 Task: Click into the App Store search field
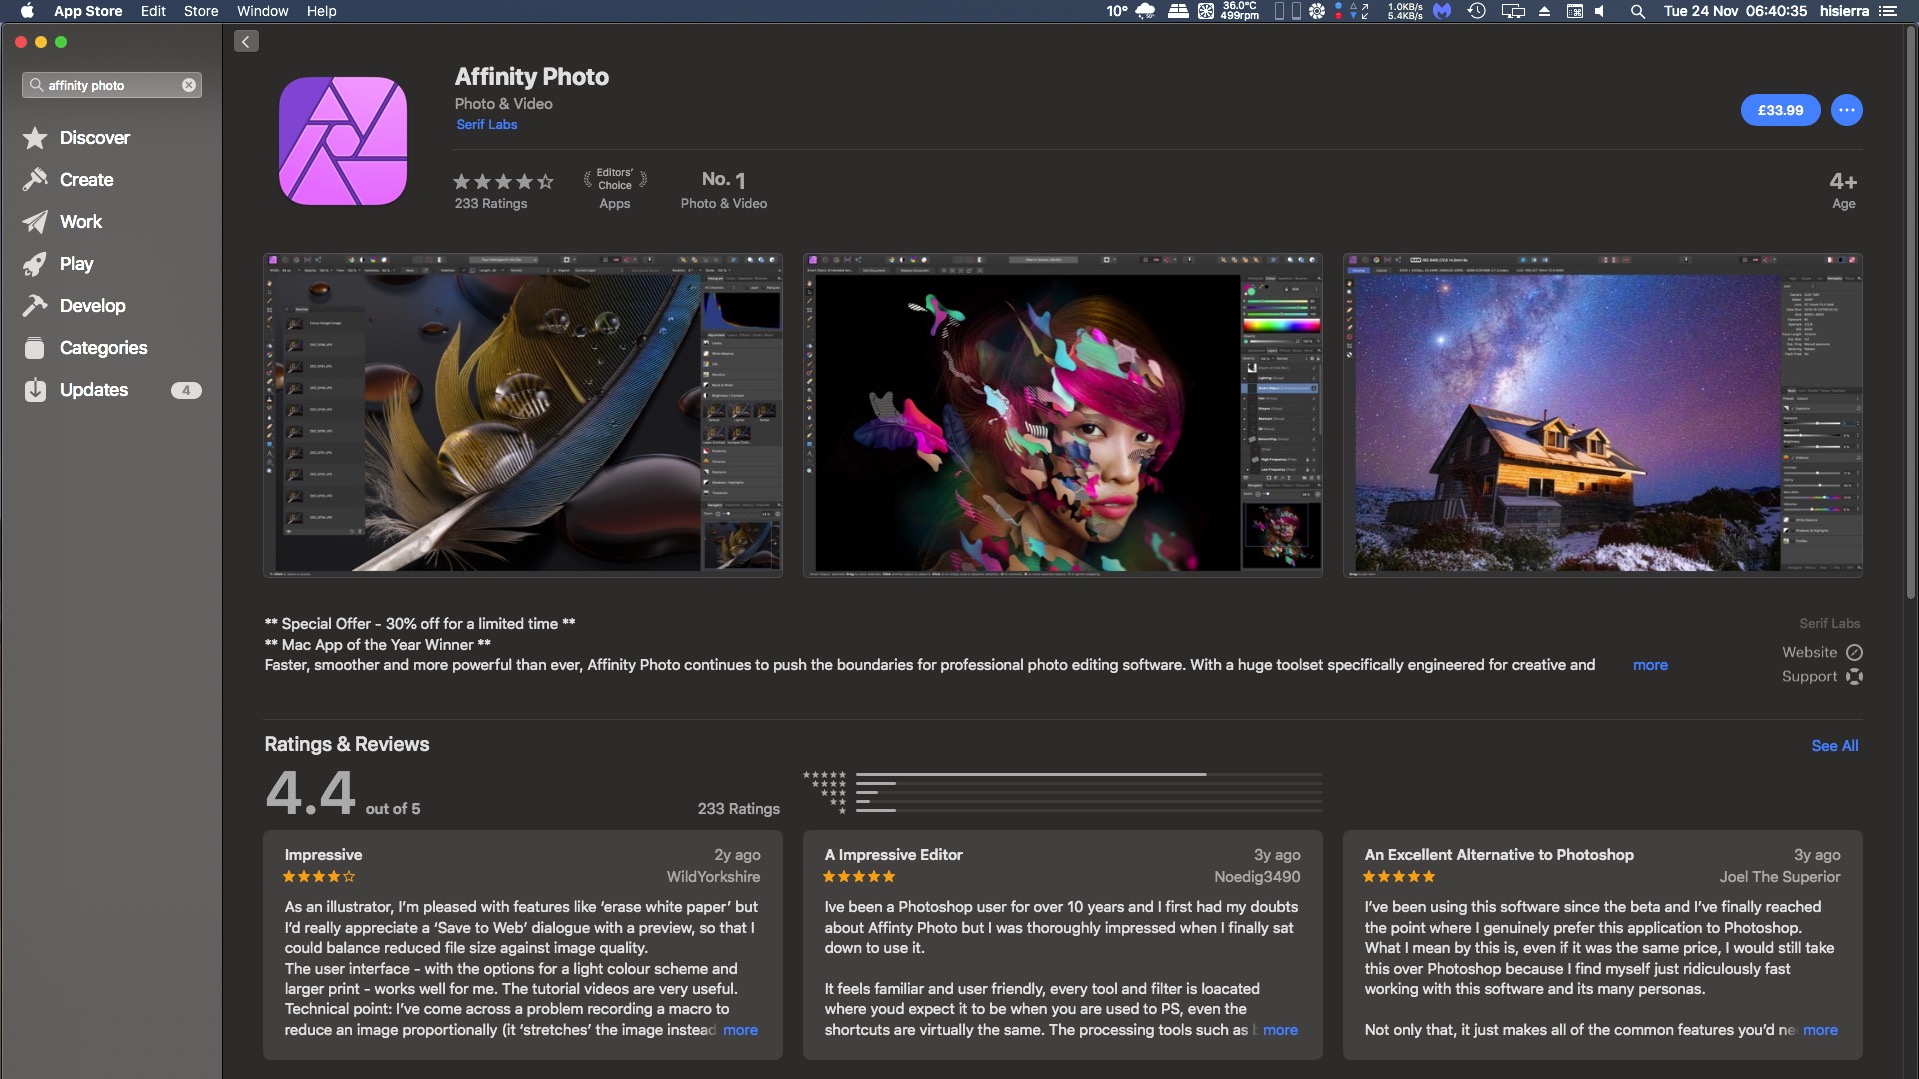click(x=112, y=85)
